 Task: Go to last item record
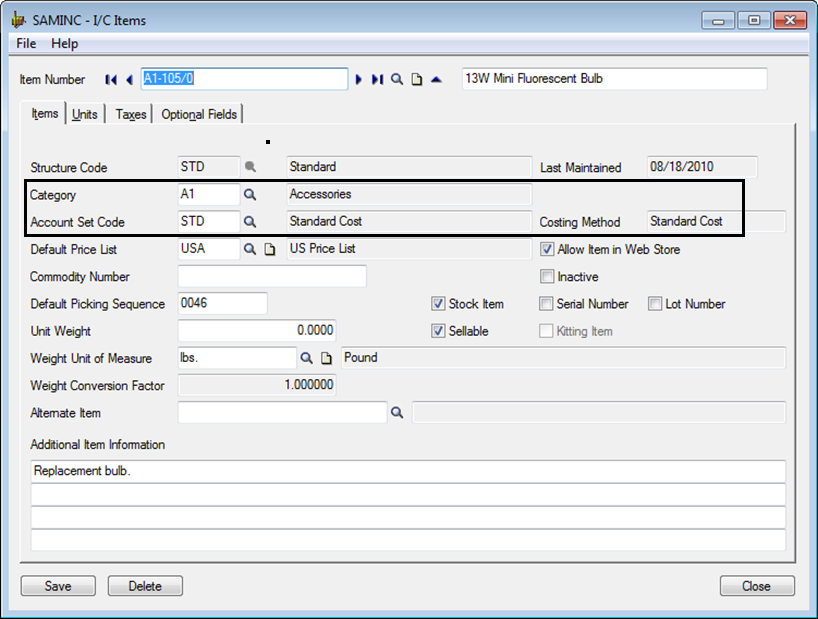[377, 79]
